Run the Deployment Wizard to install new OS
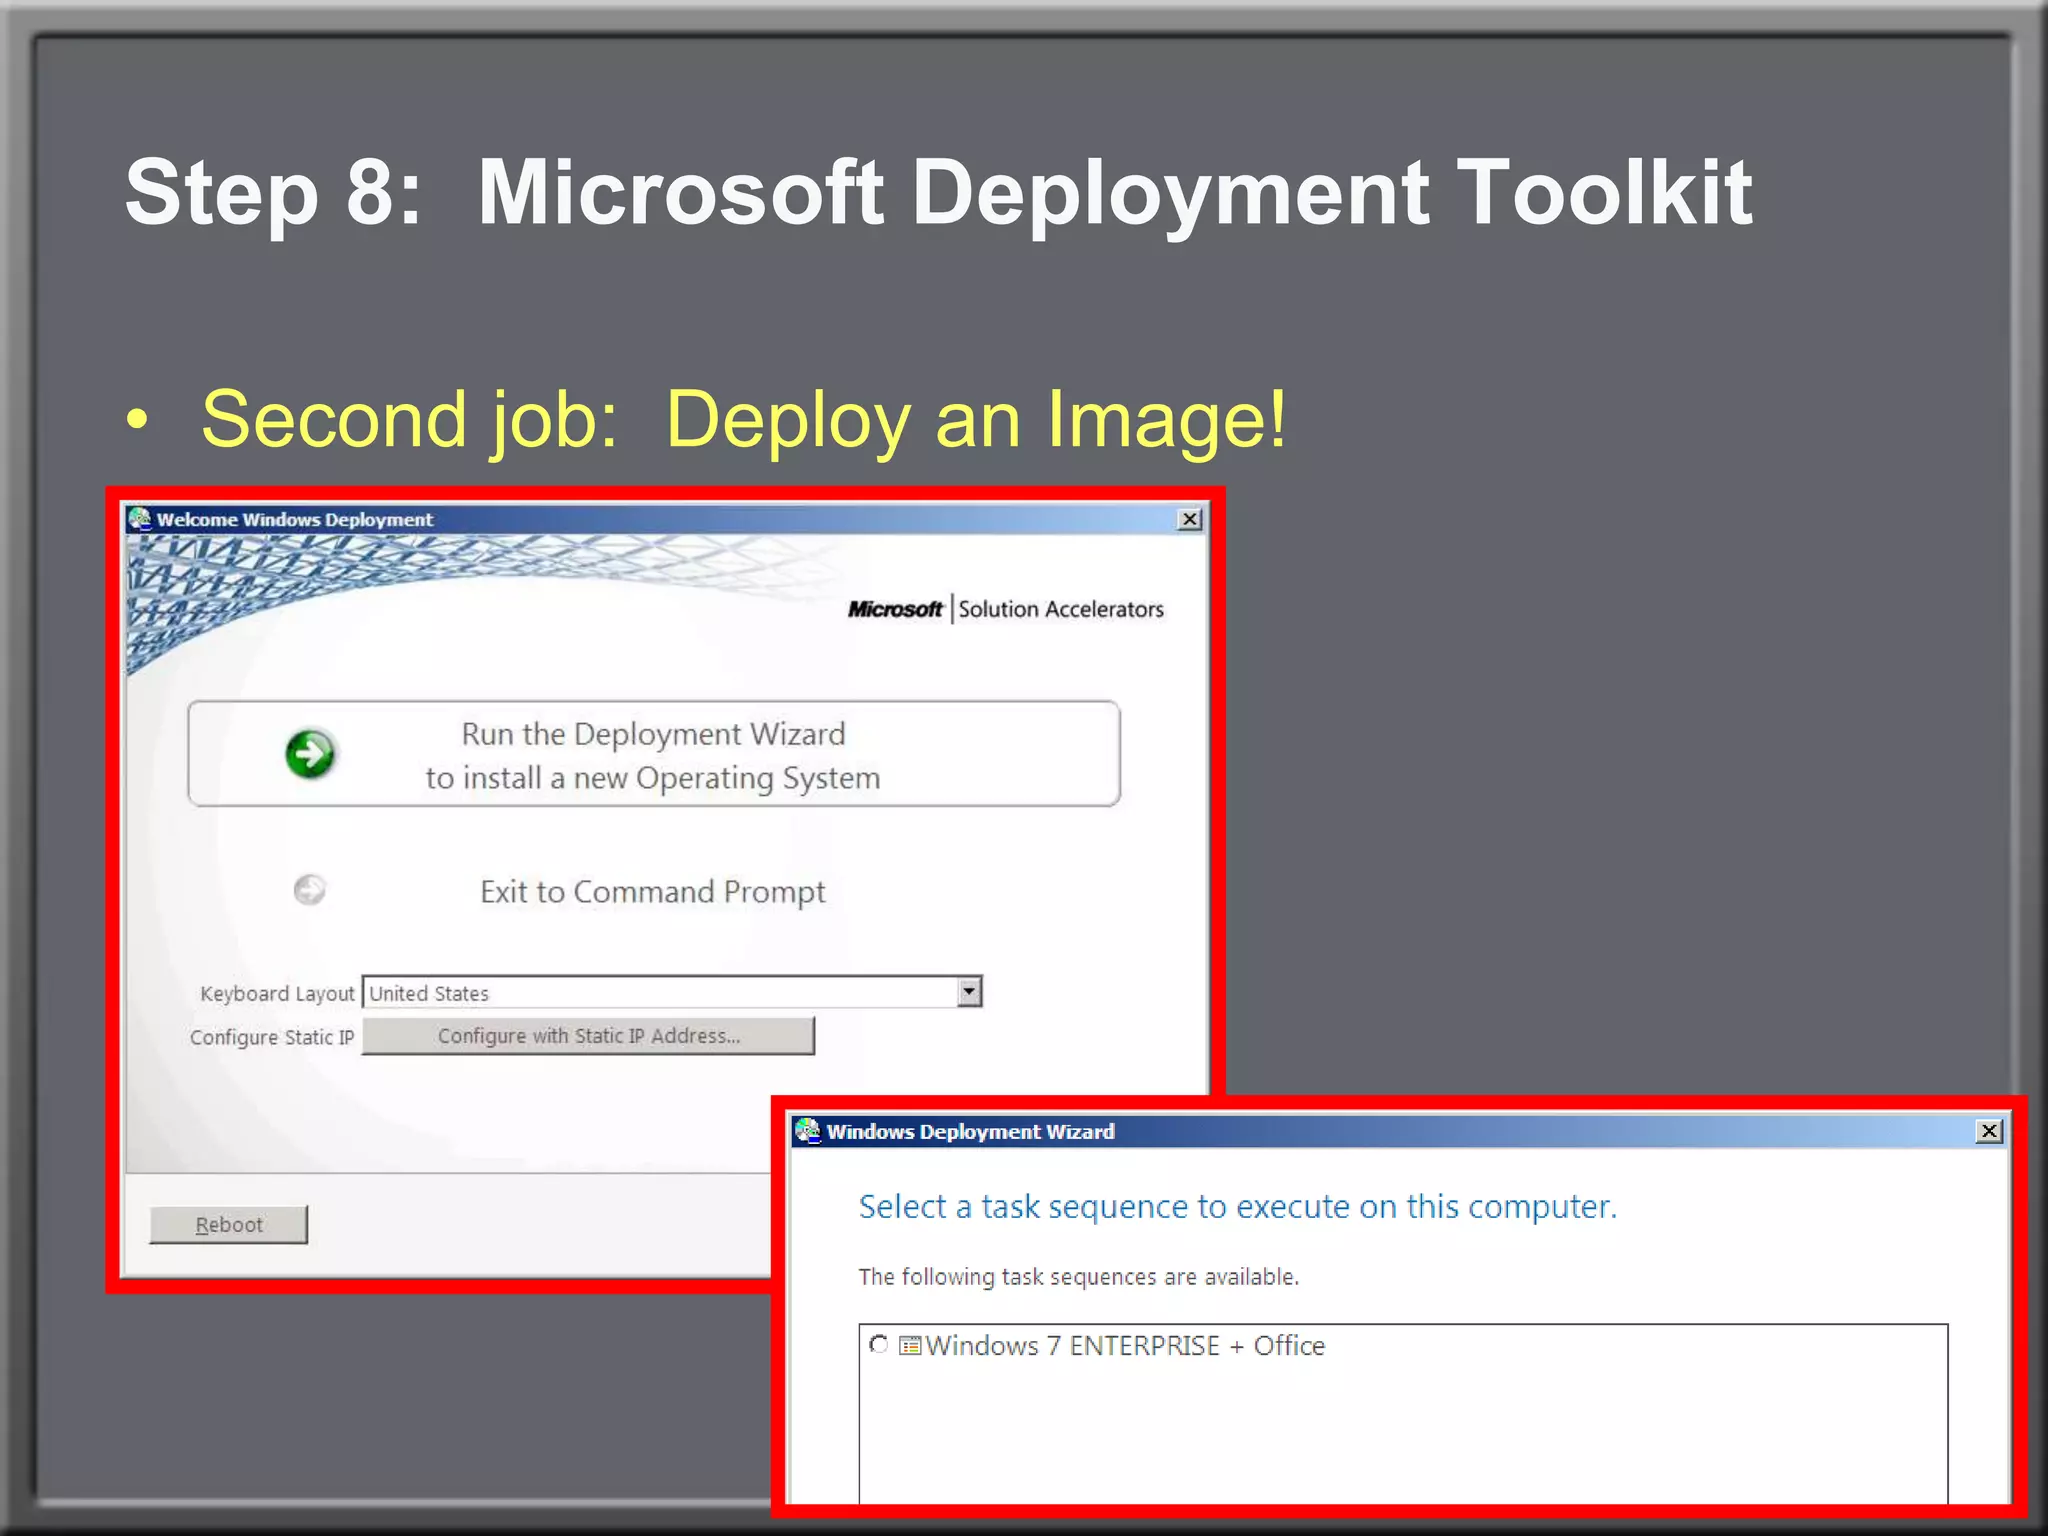This screenshot has width=2048, height=1536. 654,754
